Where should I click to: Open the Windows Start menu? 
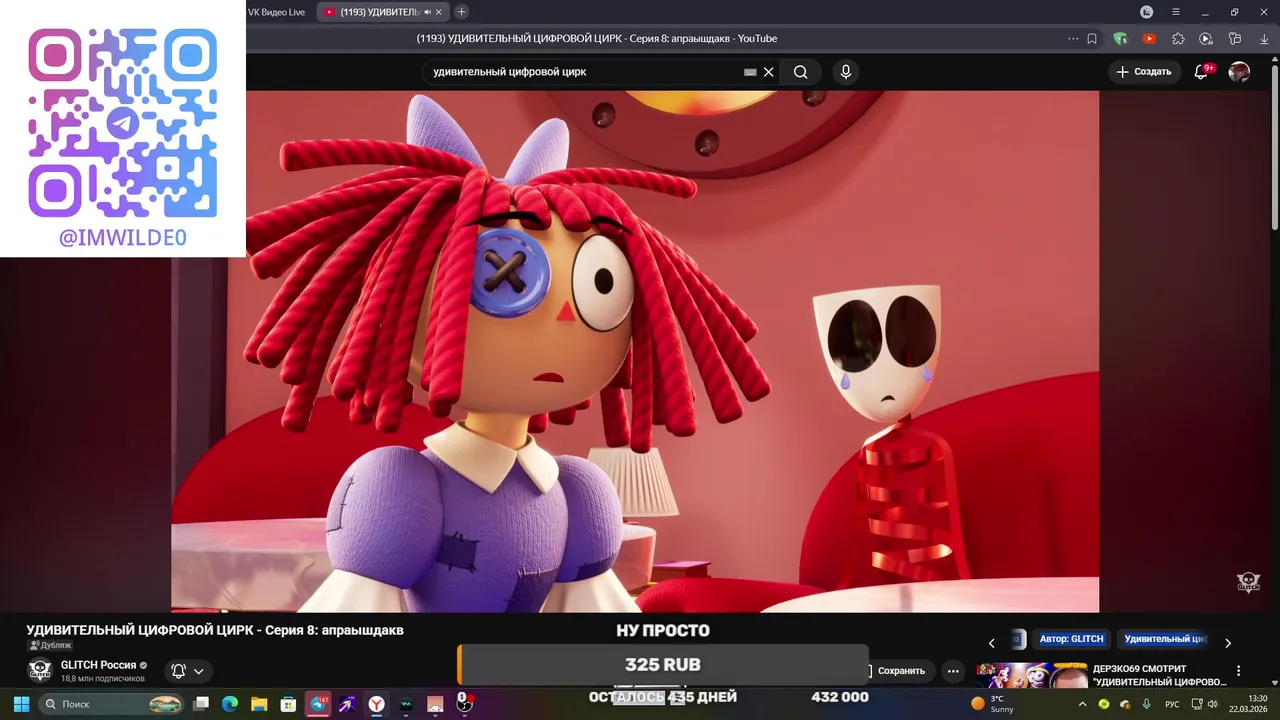[x=21, y=704]
